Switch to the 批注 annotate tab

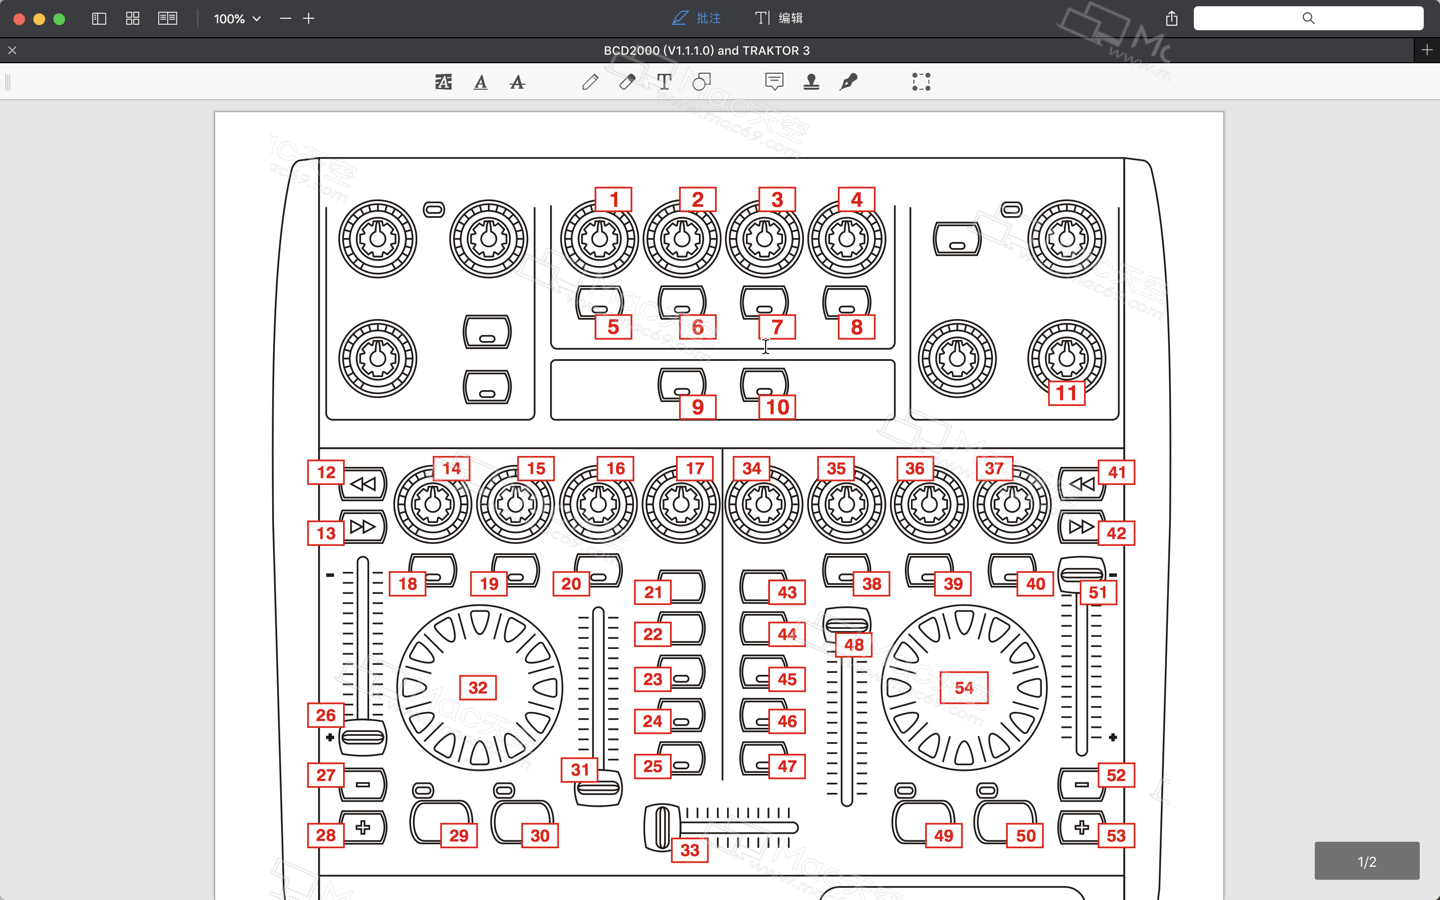pyautogui.click(x=696, y=18)
